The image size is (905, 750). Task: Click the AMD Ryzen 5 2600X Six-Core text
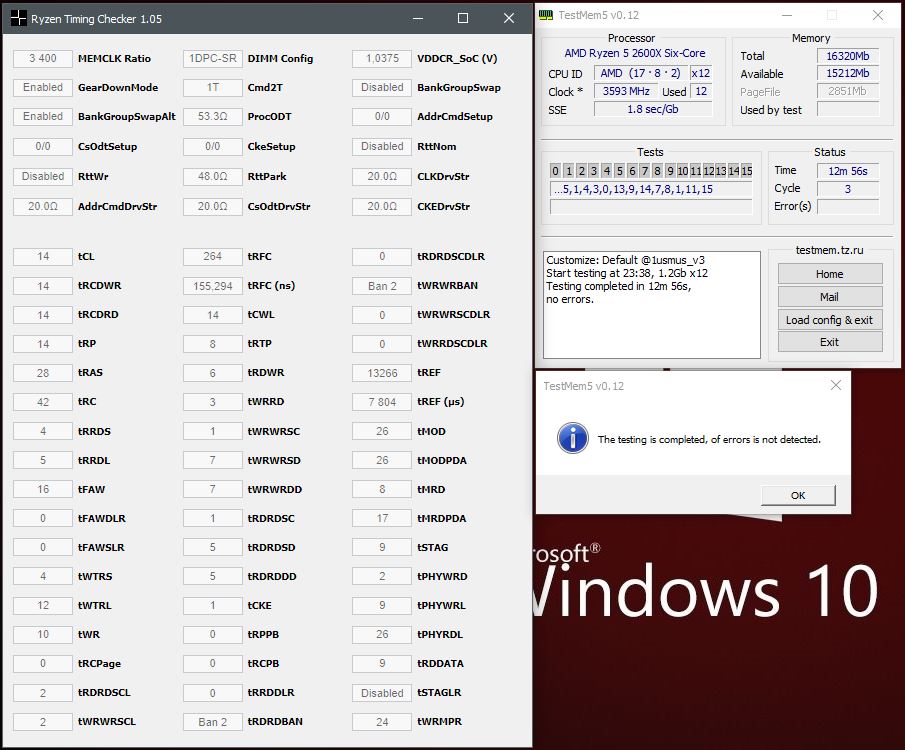[x=634, y=53]
